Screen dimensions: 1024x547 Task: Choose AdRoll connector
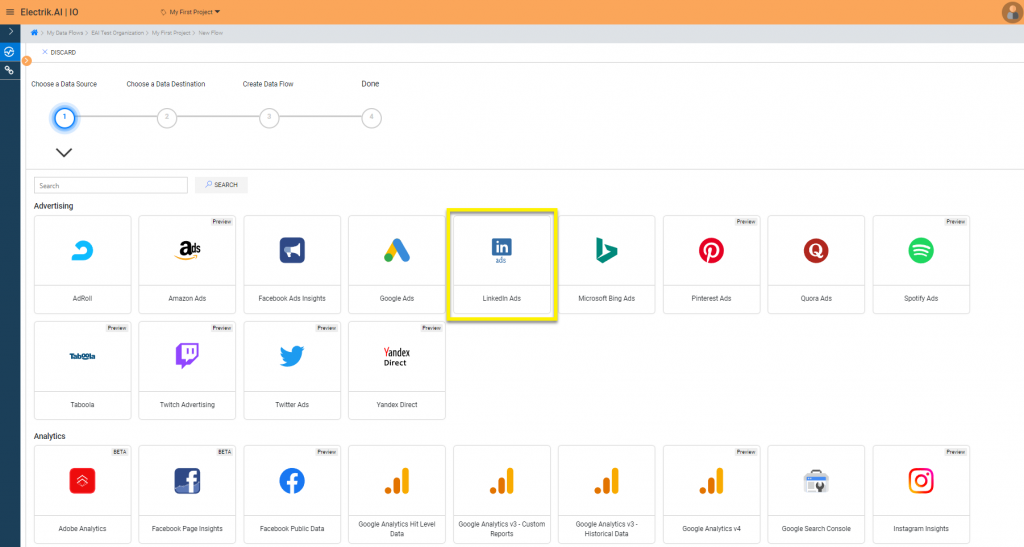(82, 264)
